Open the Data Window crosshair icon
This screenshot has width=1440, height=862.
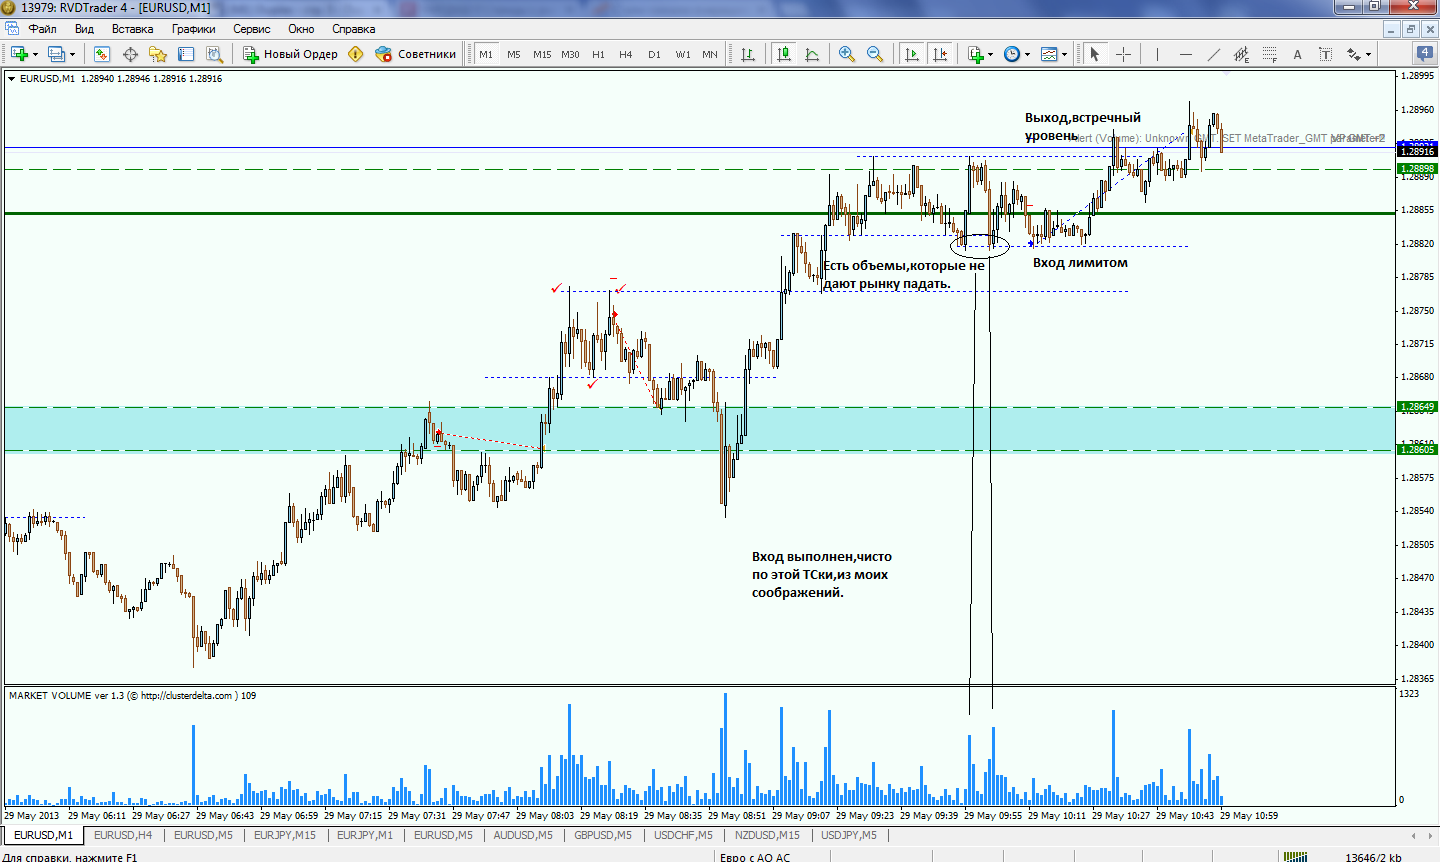tap(130, 54)
